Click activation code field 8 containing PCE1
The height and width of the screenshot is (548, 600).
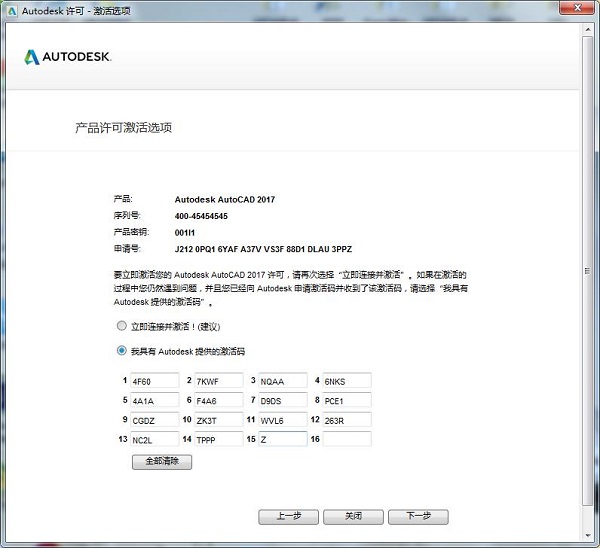[347, 400]
